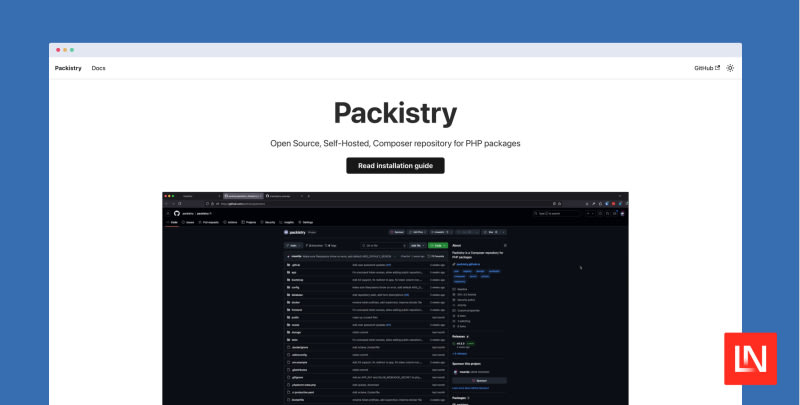Viewport: 800px width, 405px height.
Task: Click the Sponsor button in sidebar
Action: [480, 380]
